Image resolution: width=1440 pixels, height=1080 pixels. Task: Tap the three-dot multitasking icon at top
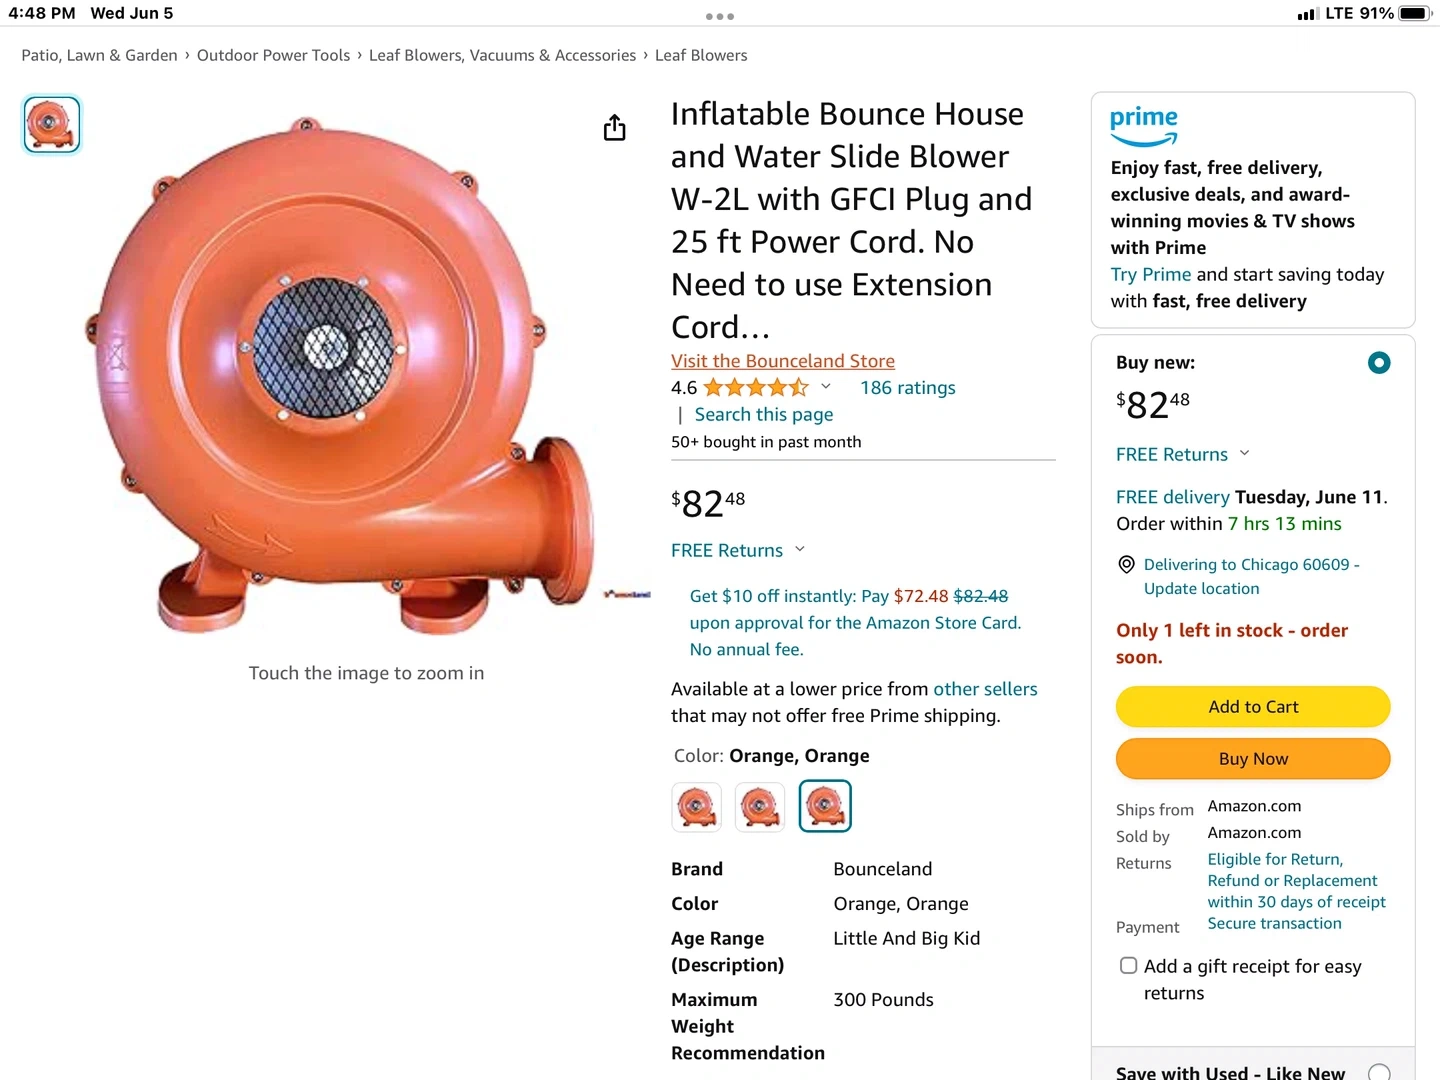(x=720, y=16)
